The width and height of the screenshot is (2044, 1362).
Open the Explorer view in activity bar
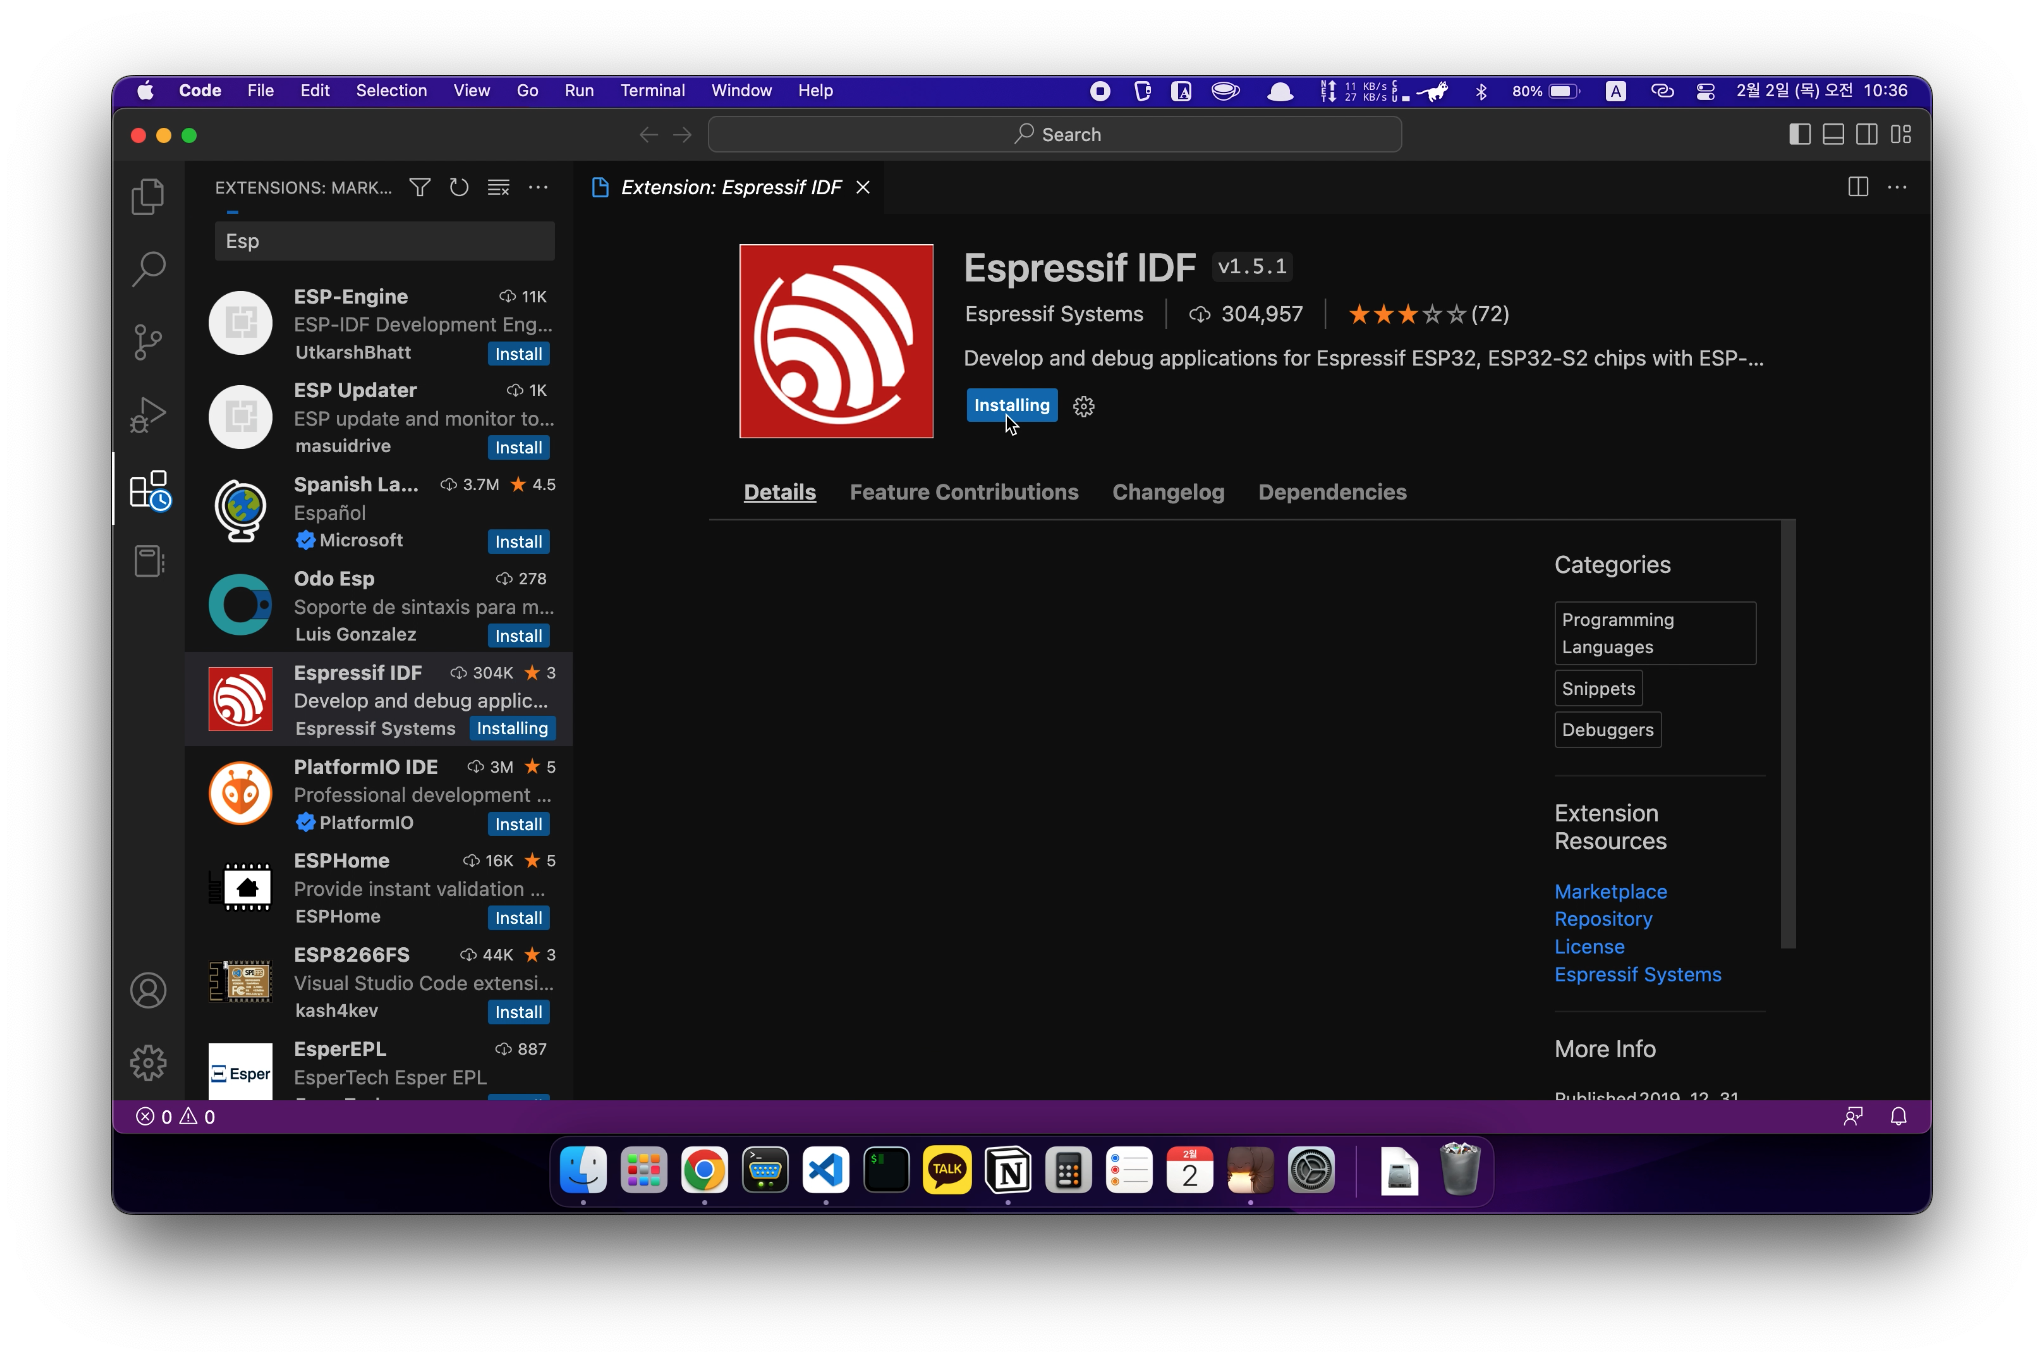[148, 196]
